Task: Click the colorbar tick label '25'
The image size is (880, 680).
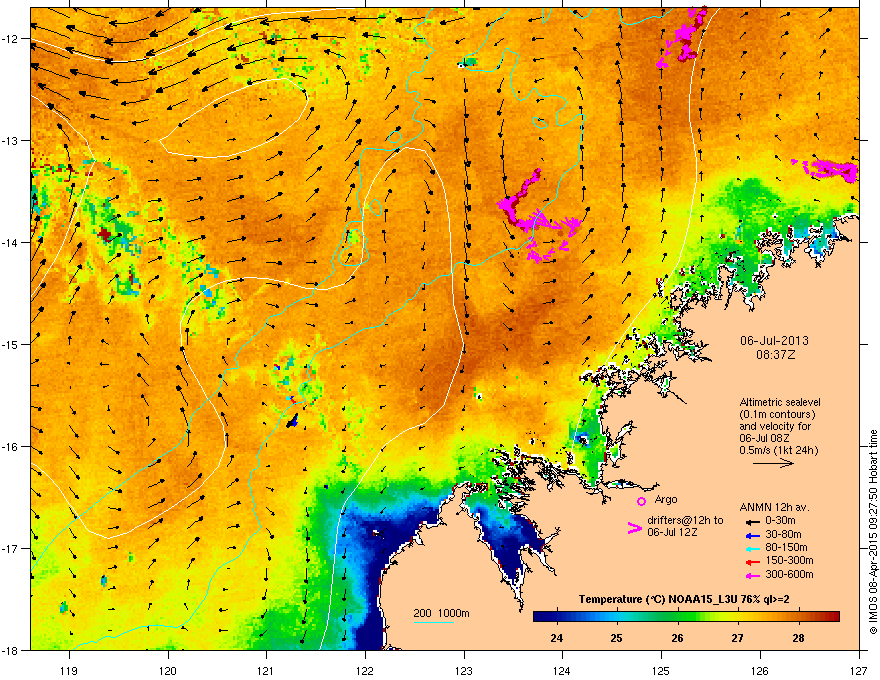Action: (616, 638)
